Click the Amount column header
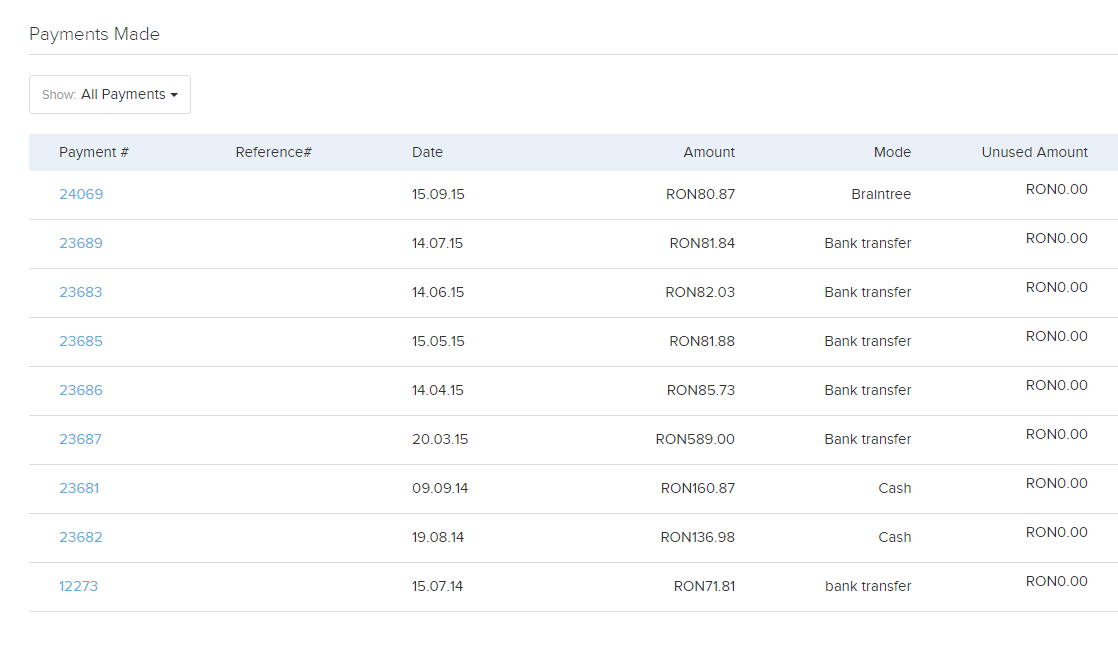Viewport: 1118px width, 663px height. (x=709, y=152)
